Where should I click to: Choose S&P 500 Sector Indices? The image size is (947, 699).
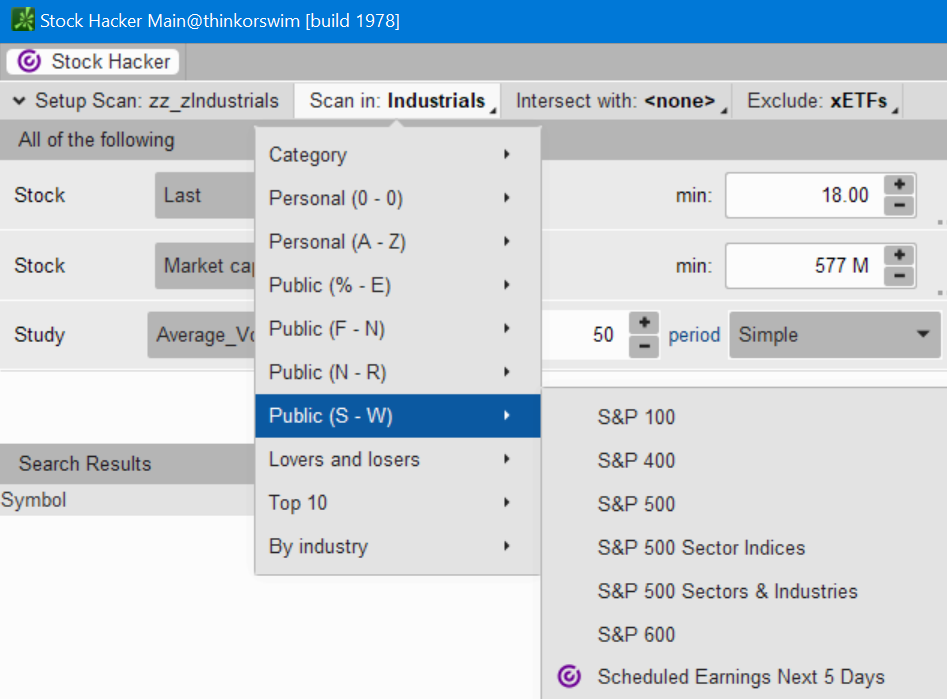click(x=701, y=547)
